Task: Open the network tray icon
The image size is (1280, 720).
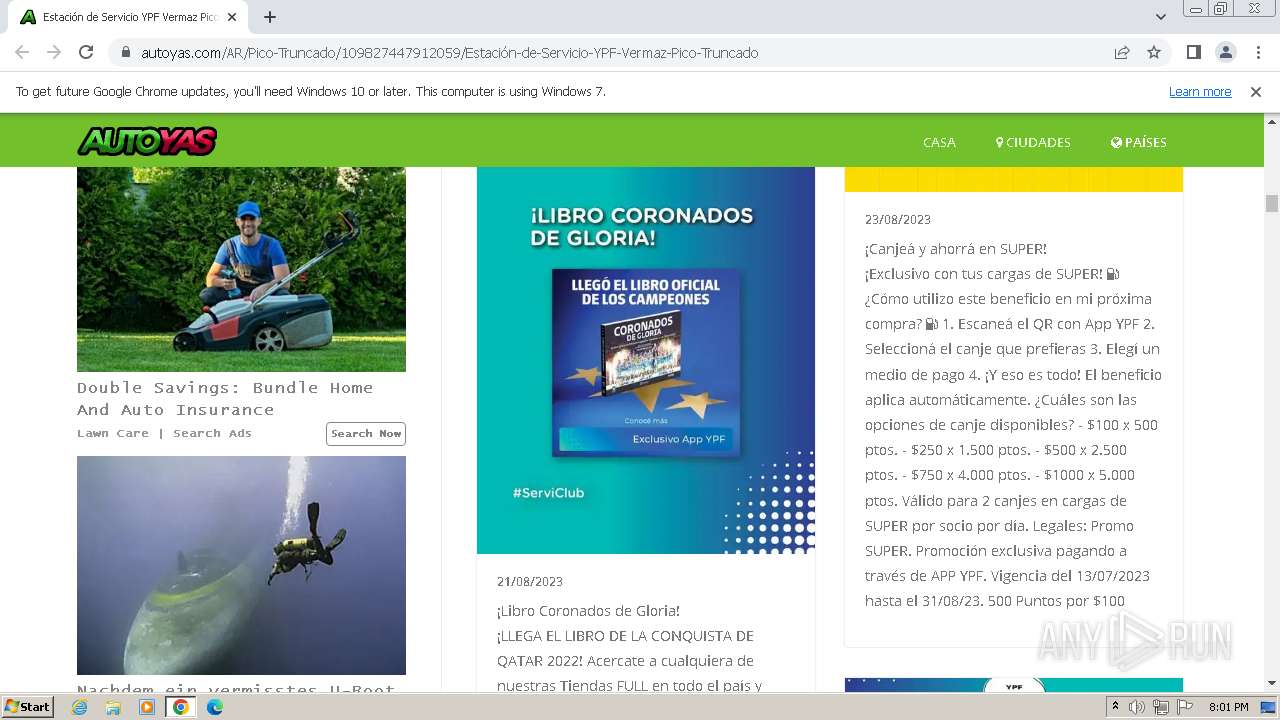Action: (x=1161, y=707)
